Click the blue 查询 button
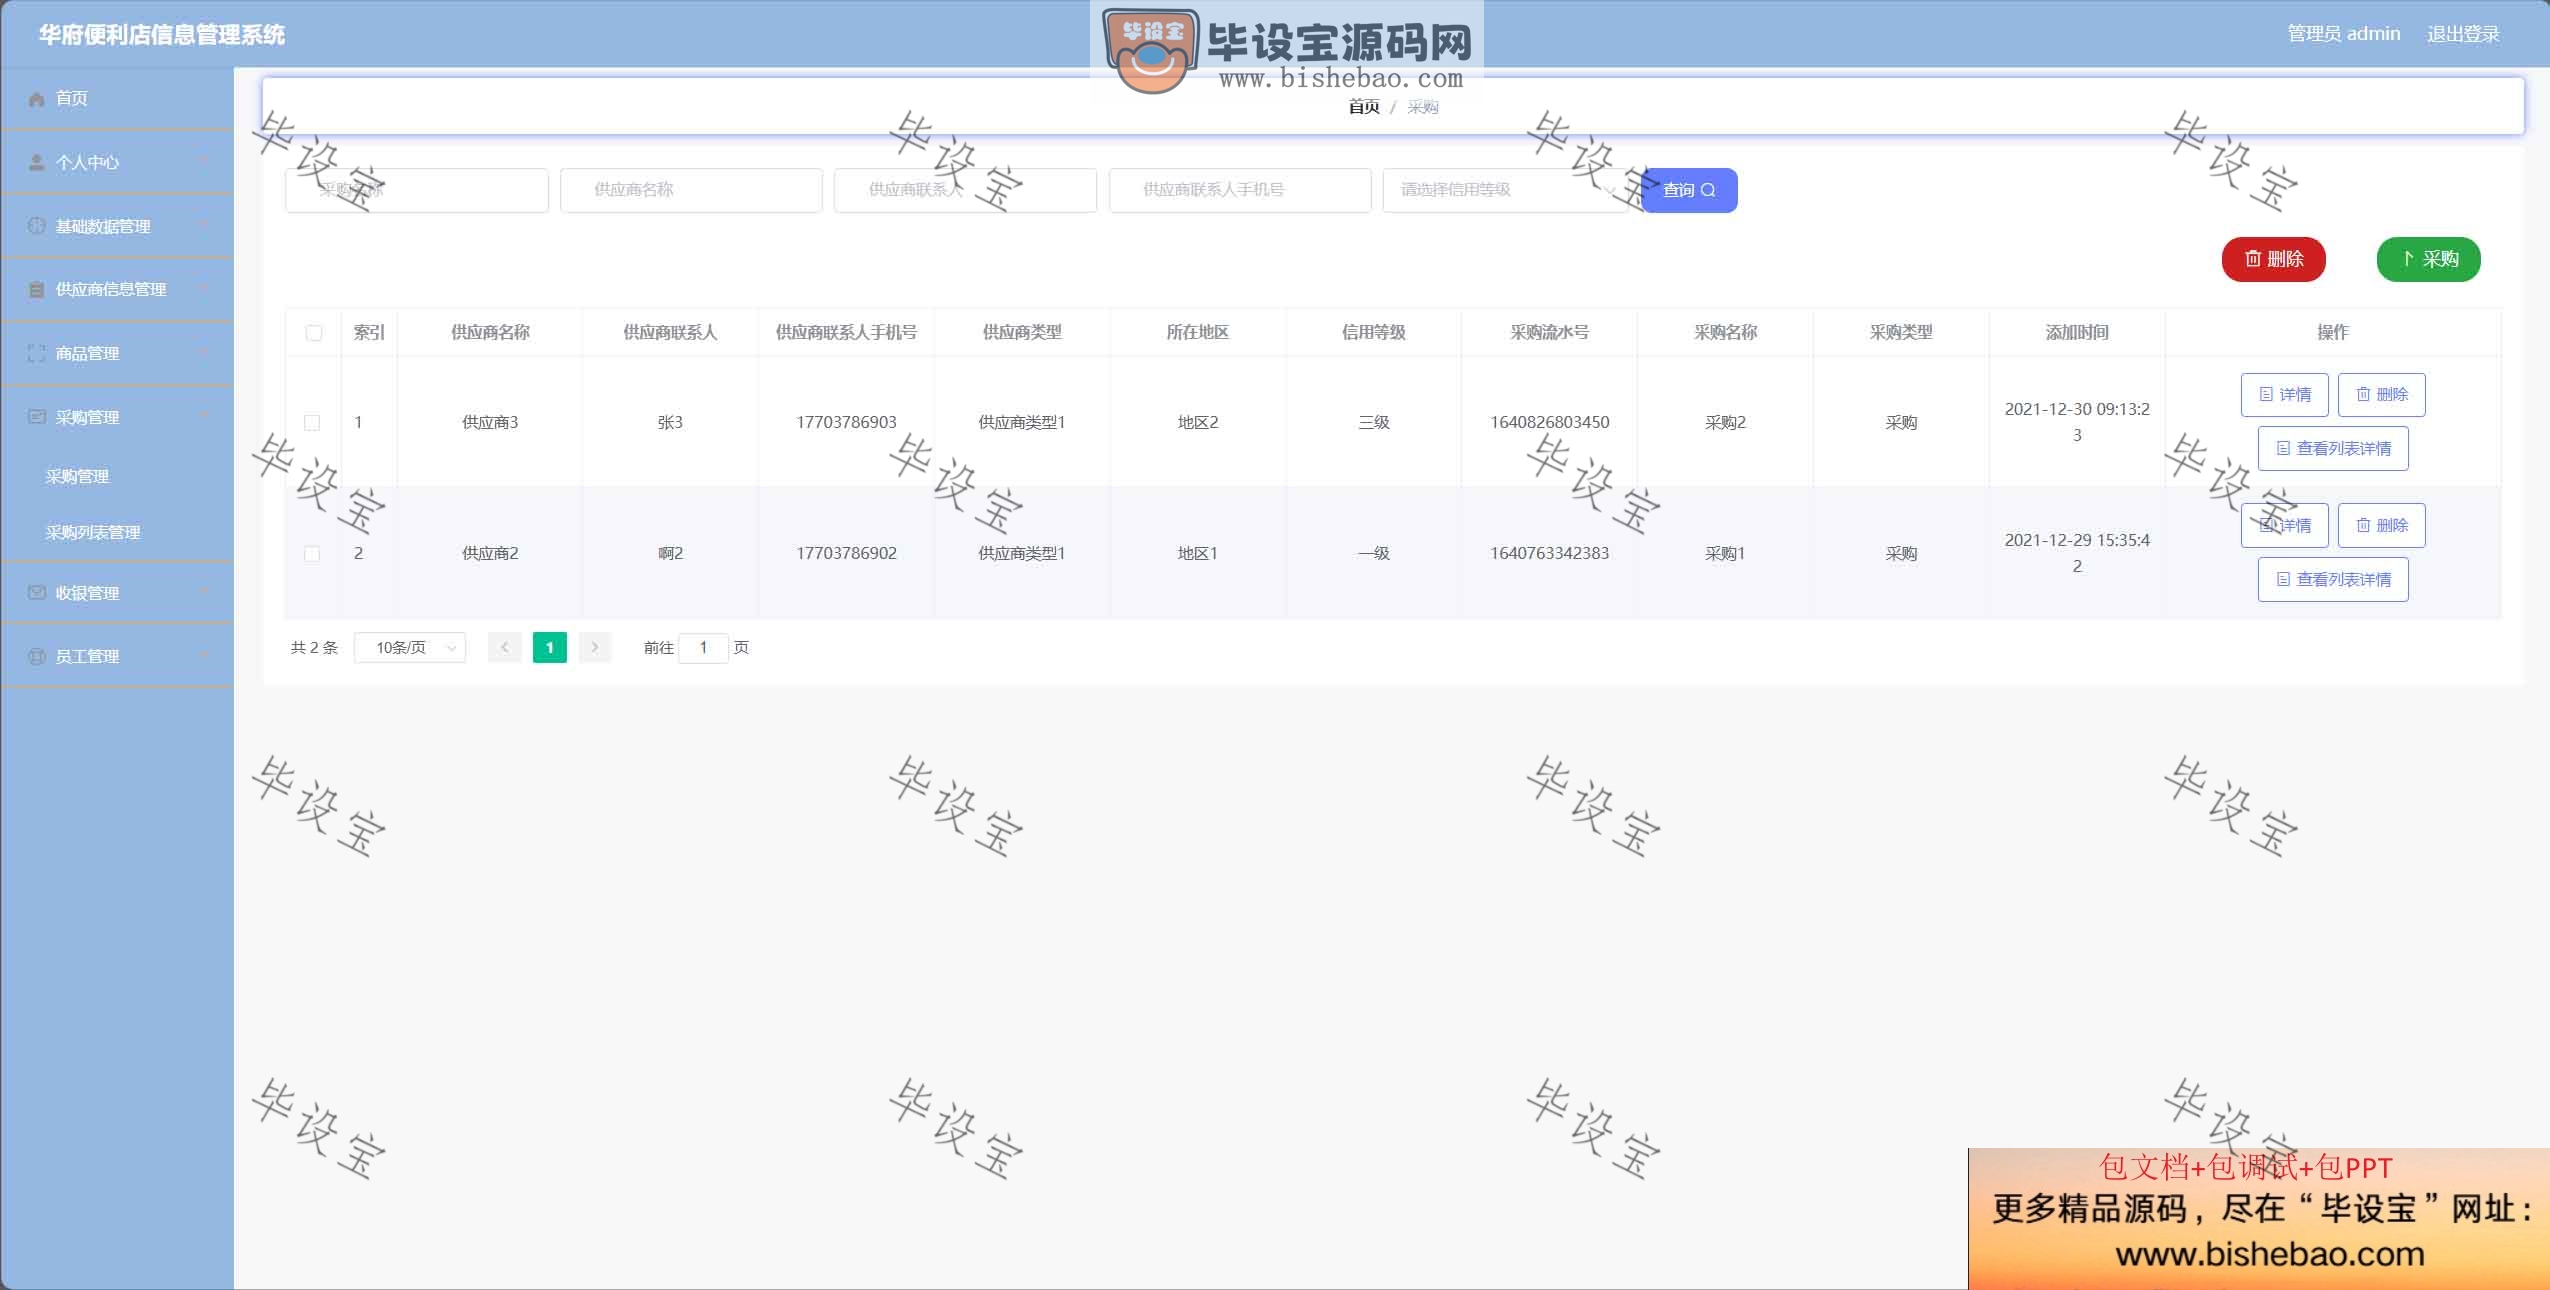 (x=1689, y=190)
